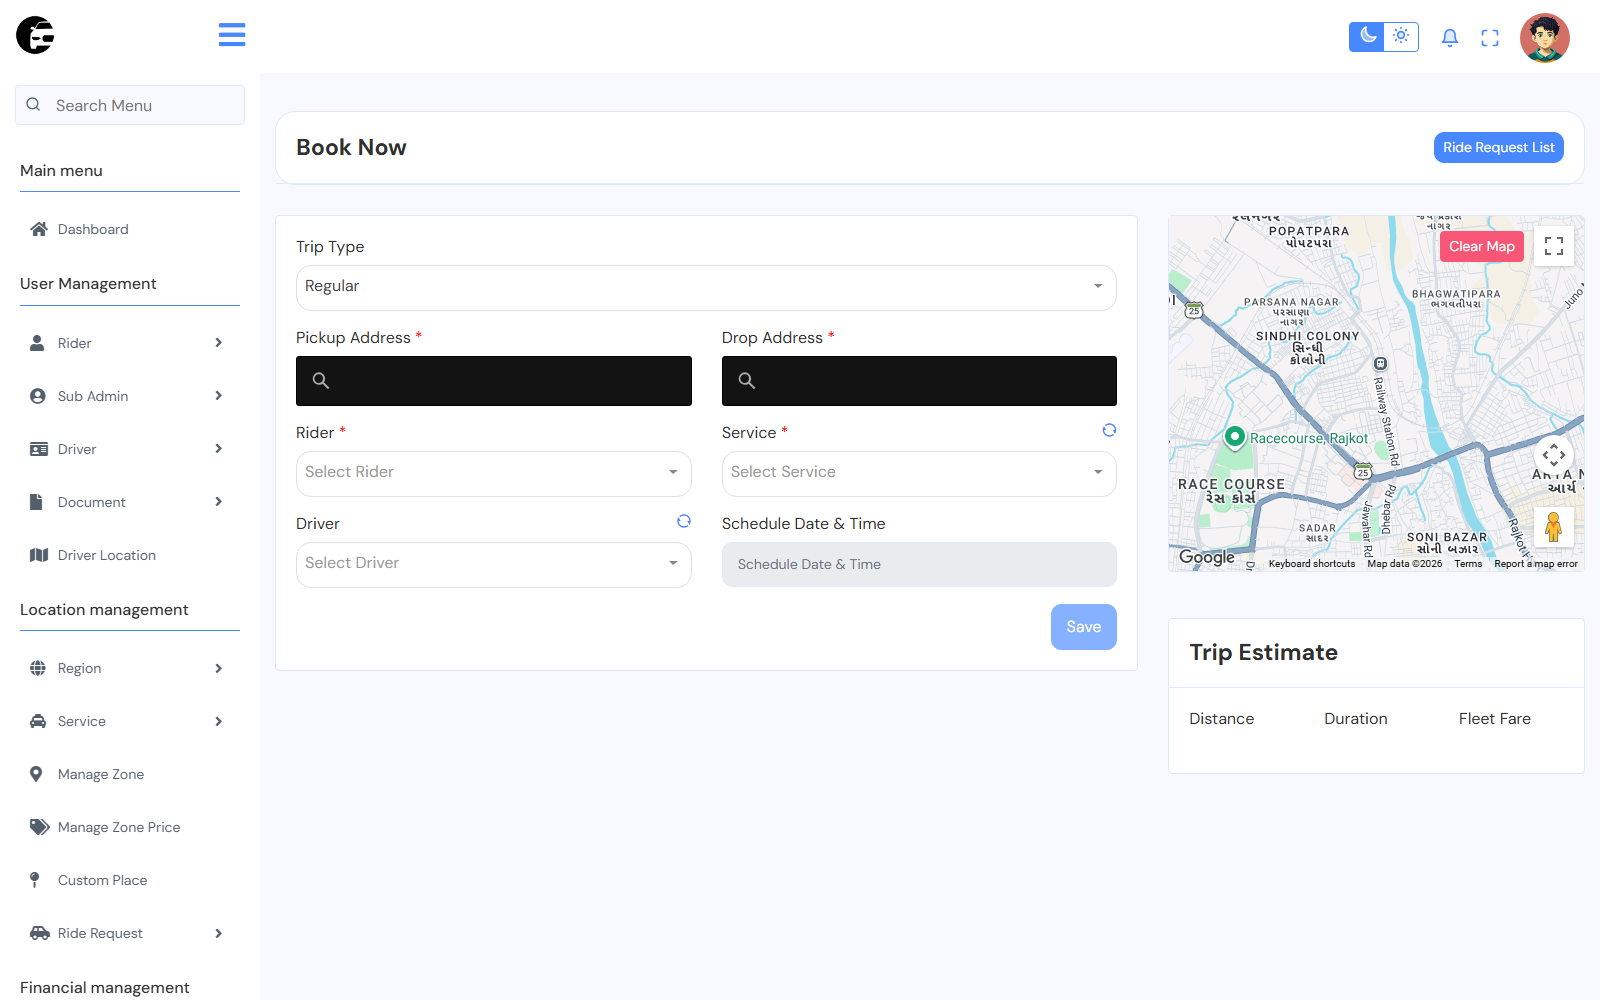
Task: Click the Ride Request taxi icon
Action: (x=40, y=933)
